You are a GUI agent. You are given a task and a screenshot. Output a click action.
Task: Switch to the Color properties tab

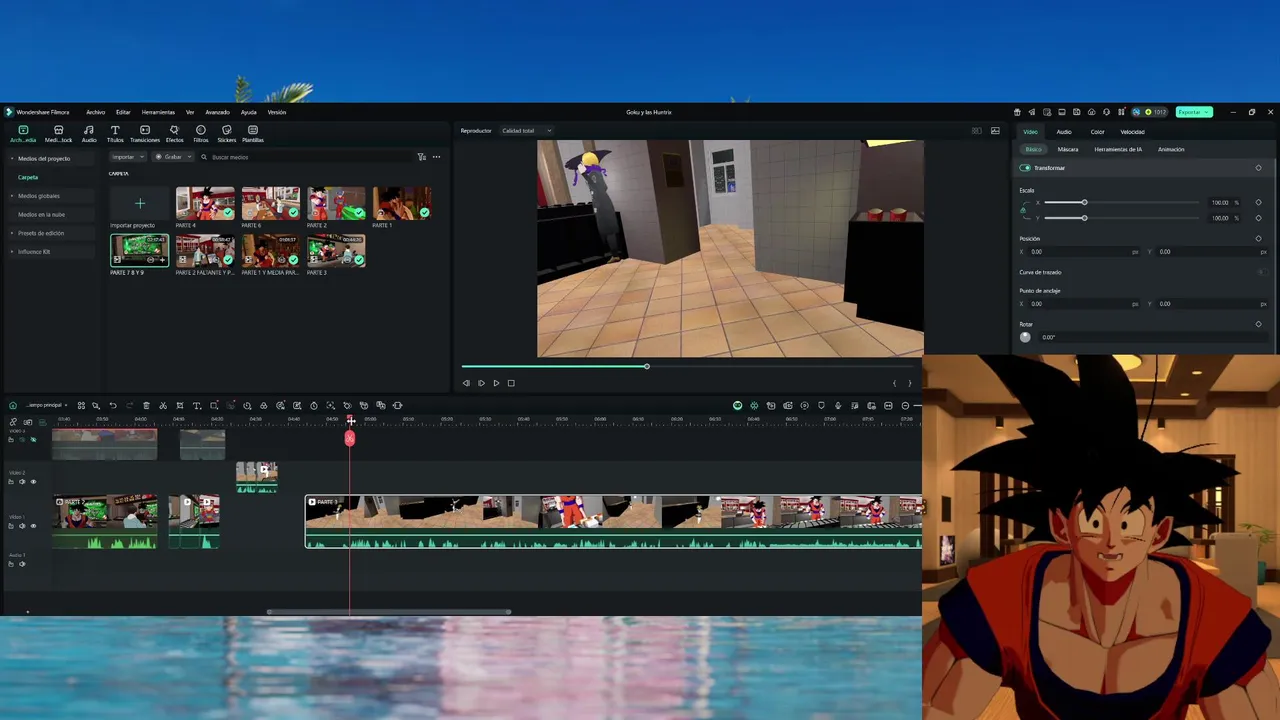pos(1097,132)
